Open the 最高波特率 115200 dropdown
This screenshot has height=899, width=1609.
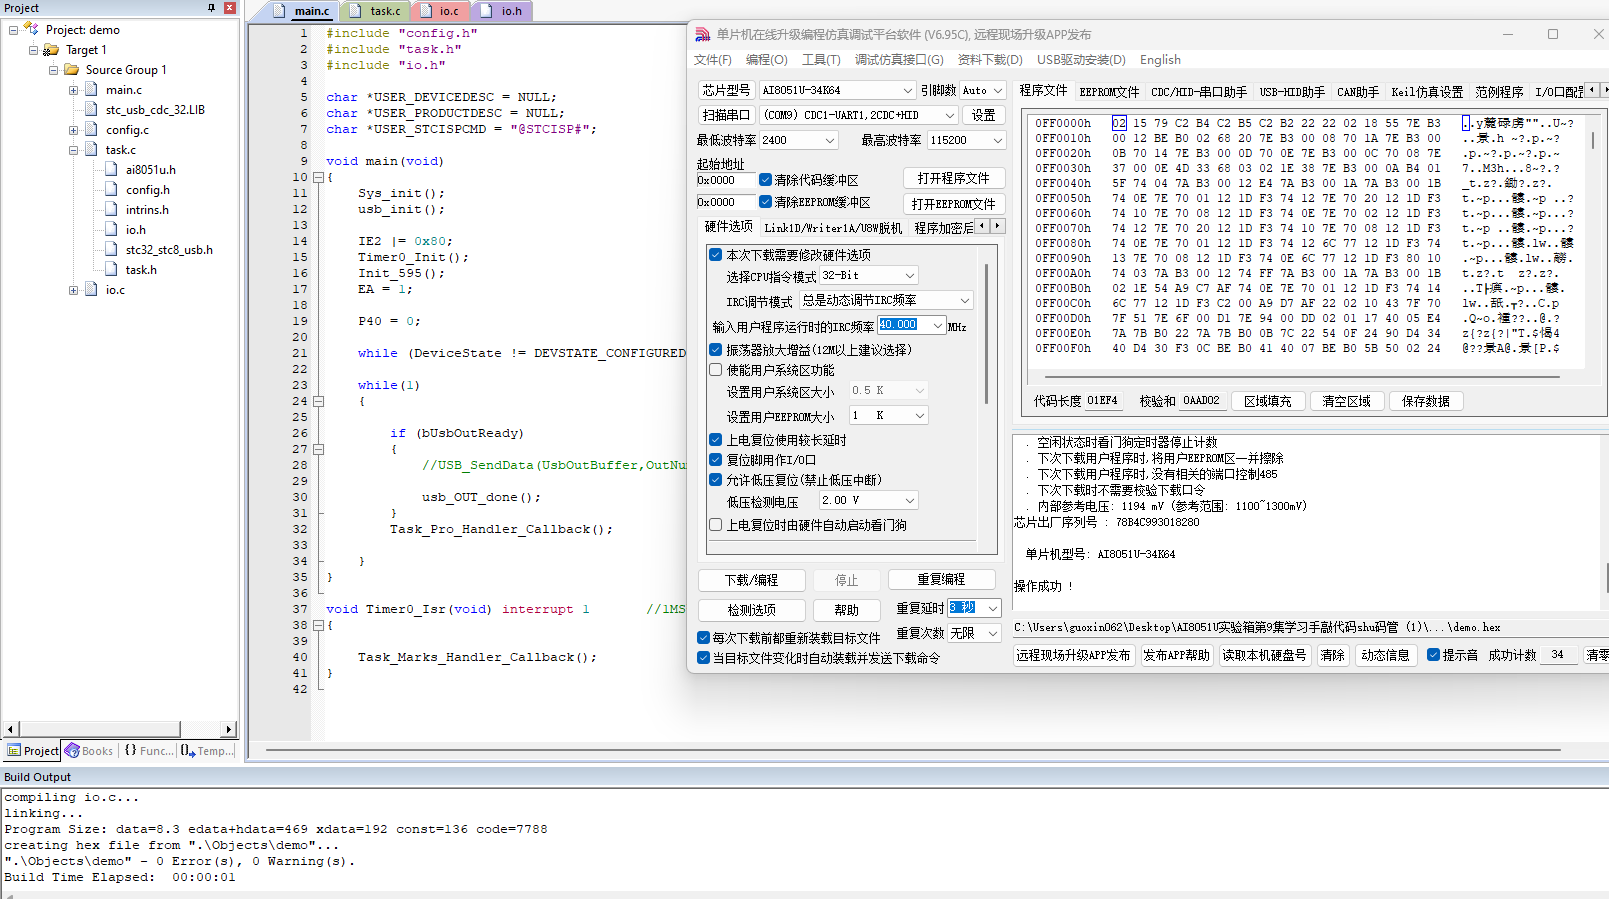[x=966, y=140]
